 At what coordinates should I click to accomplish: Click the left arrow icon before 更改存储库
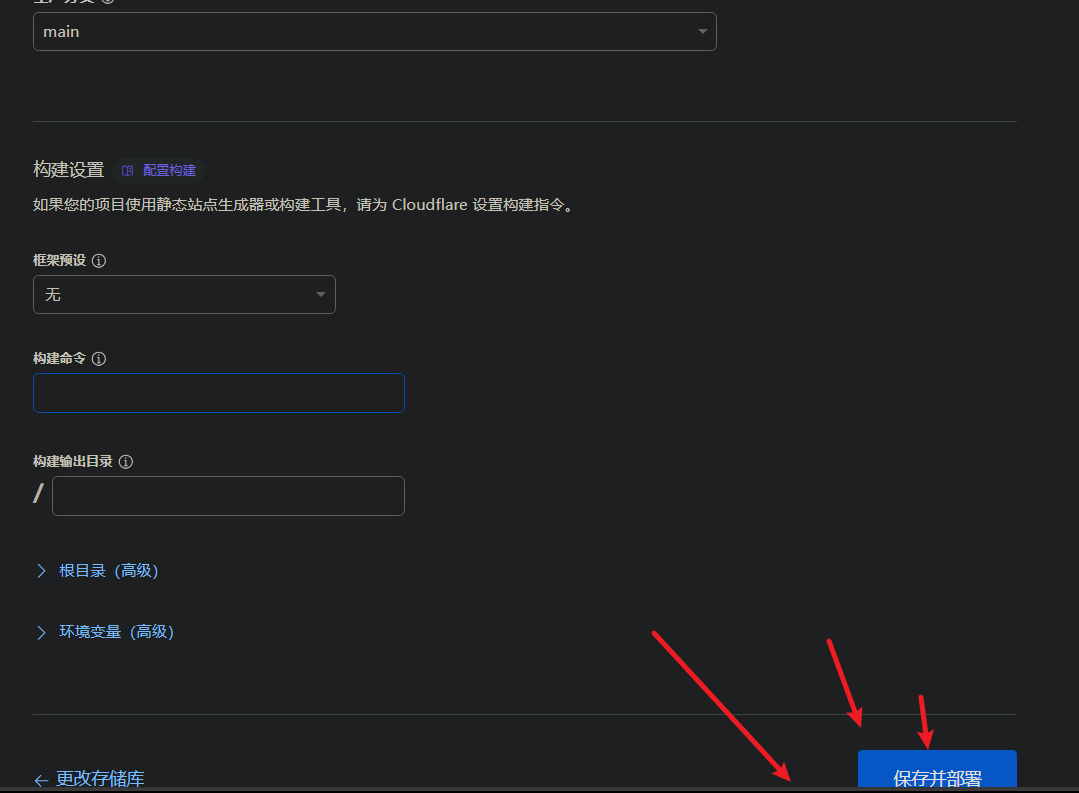[x=41, y=779]
